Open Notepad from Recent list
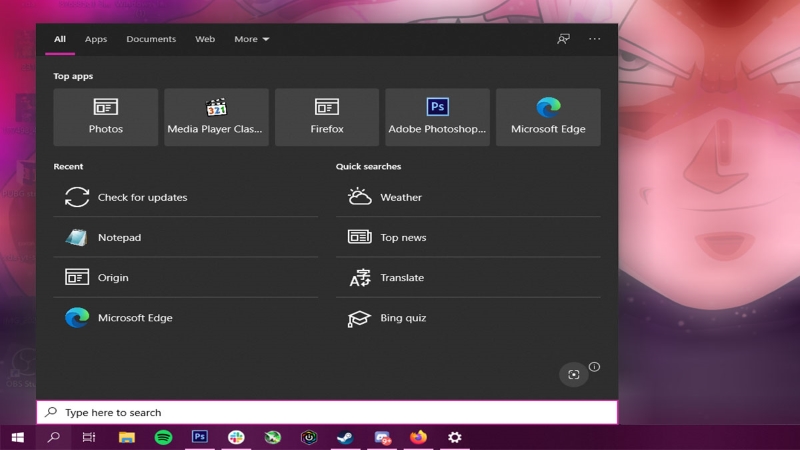 (186, 237)
